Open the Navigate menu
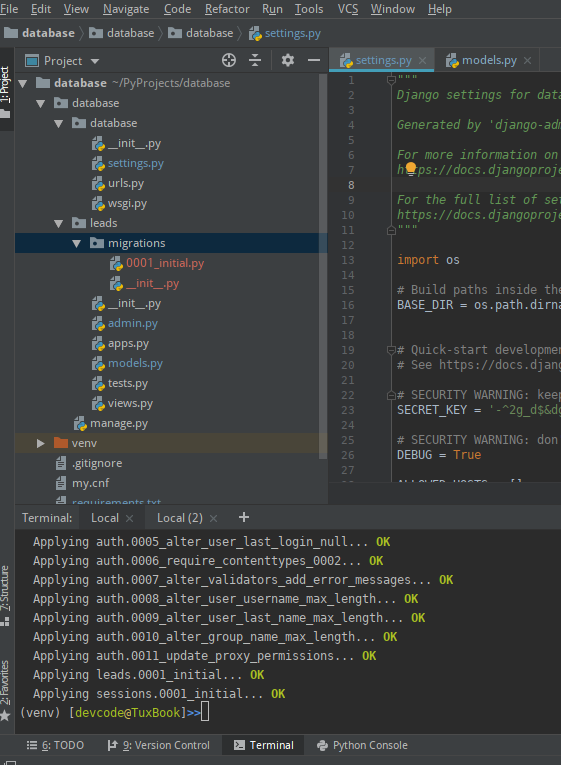Viewport: 561px width, 765px height. click(x=126, y=9)
